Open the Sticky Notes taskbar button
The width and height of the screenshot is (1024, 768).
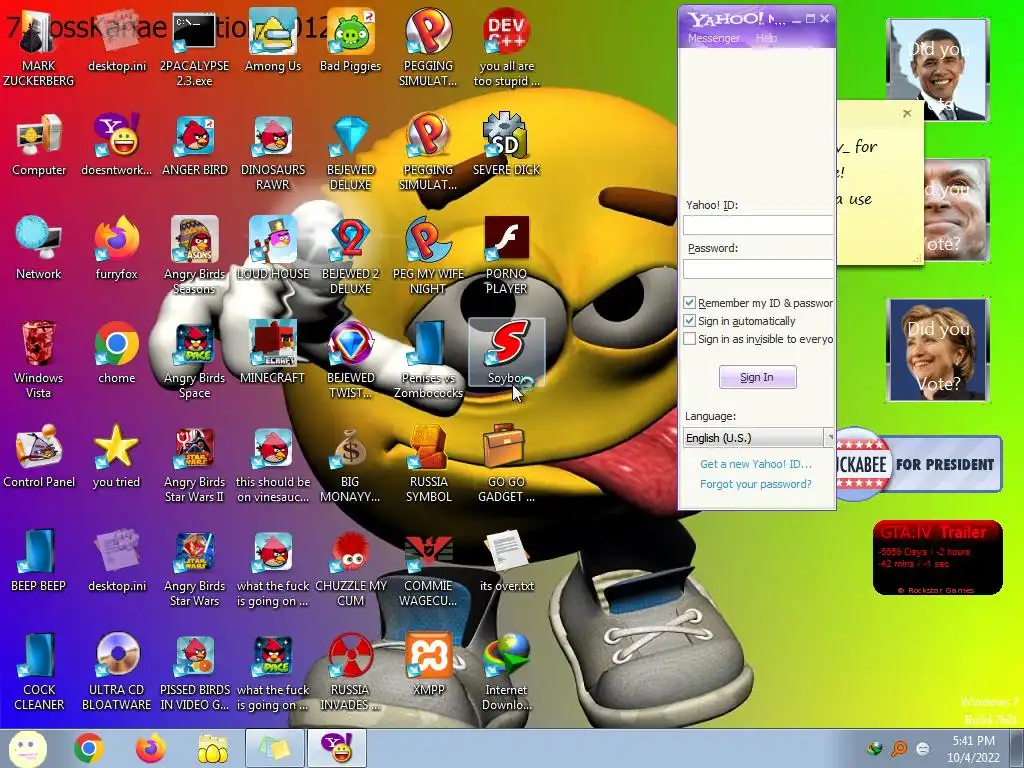[x=275, y=748]
